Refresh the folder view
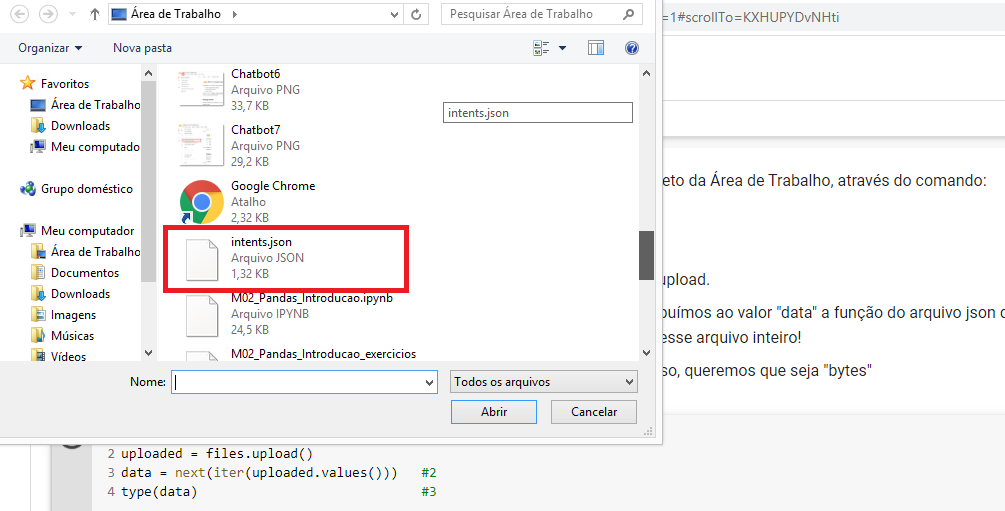 (417, 14)
